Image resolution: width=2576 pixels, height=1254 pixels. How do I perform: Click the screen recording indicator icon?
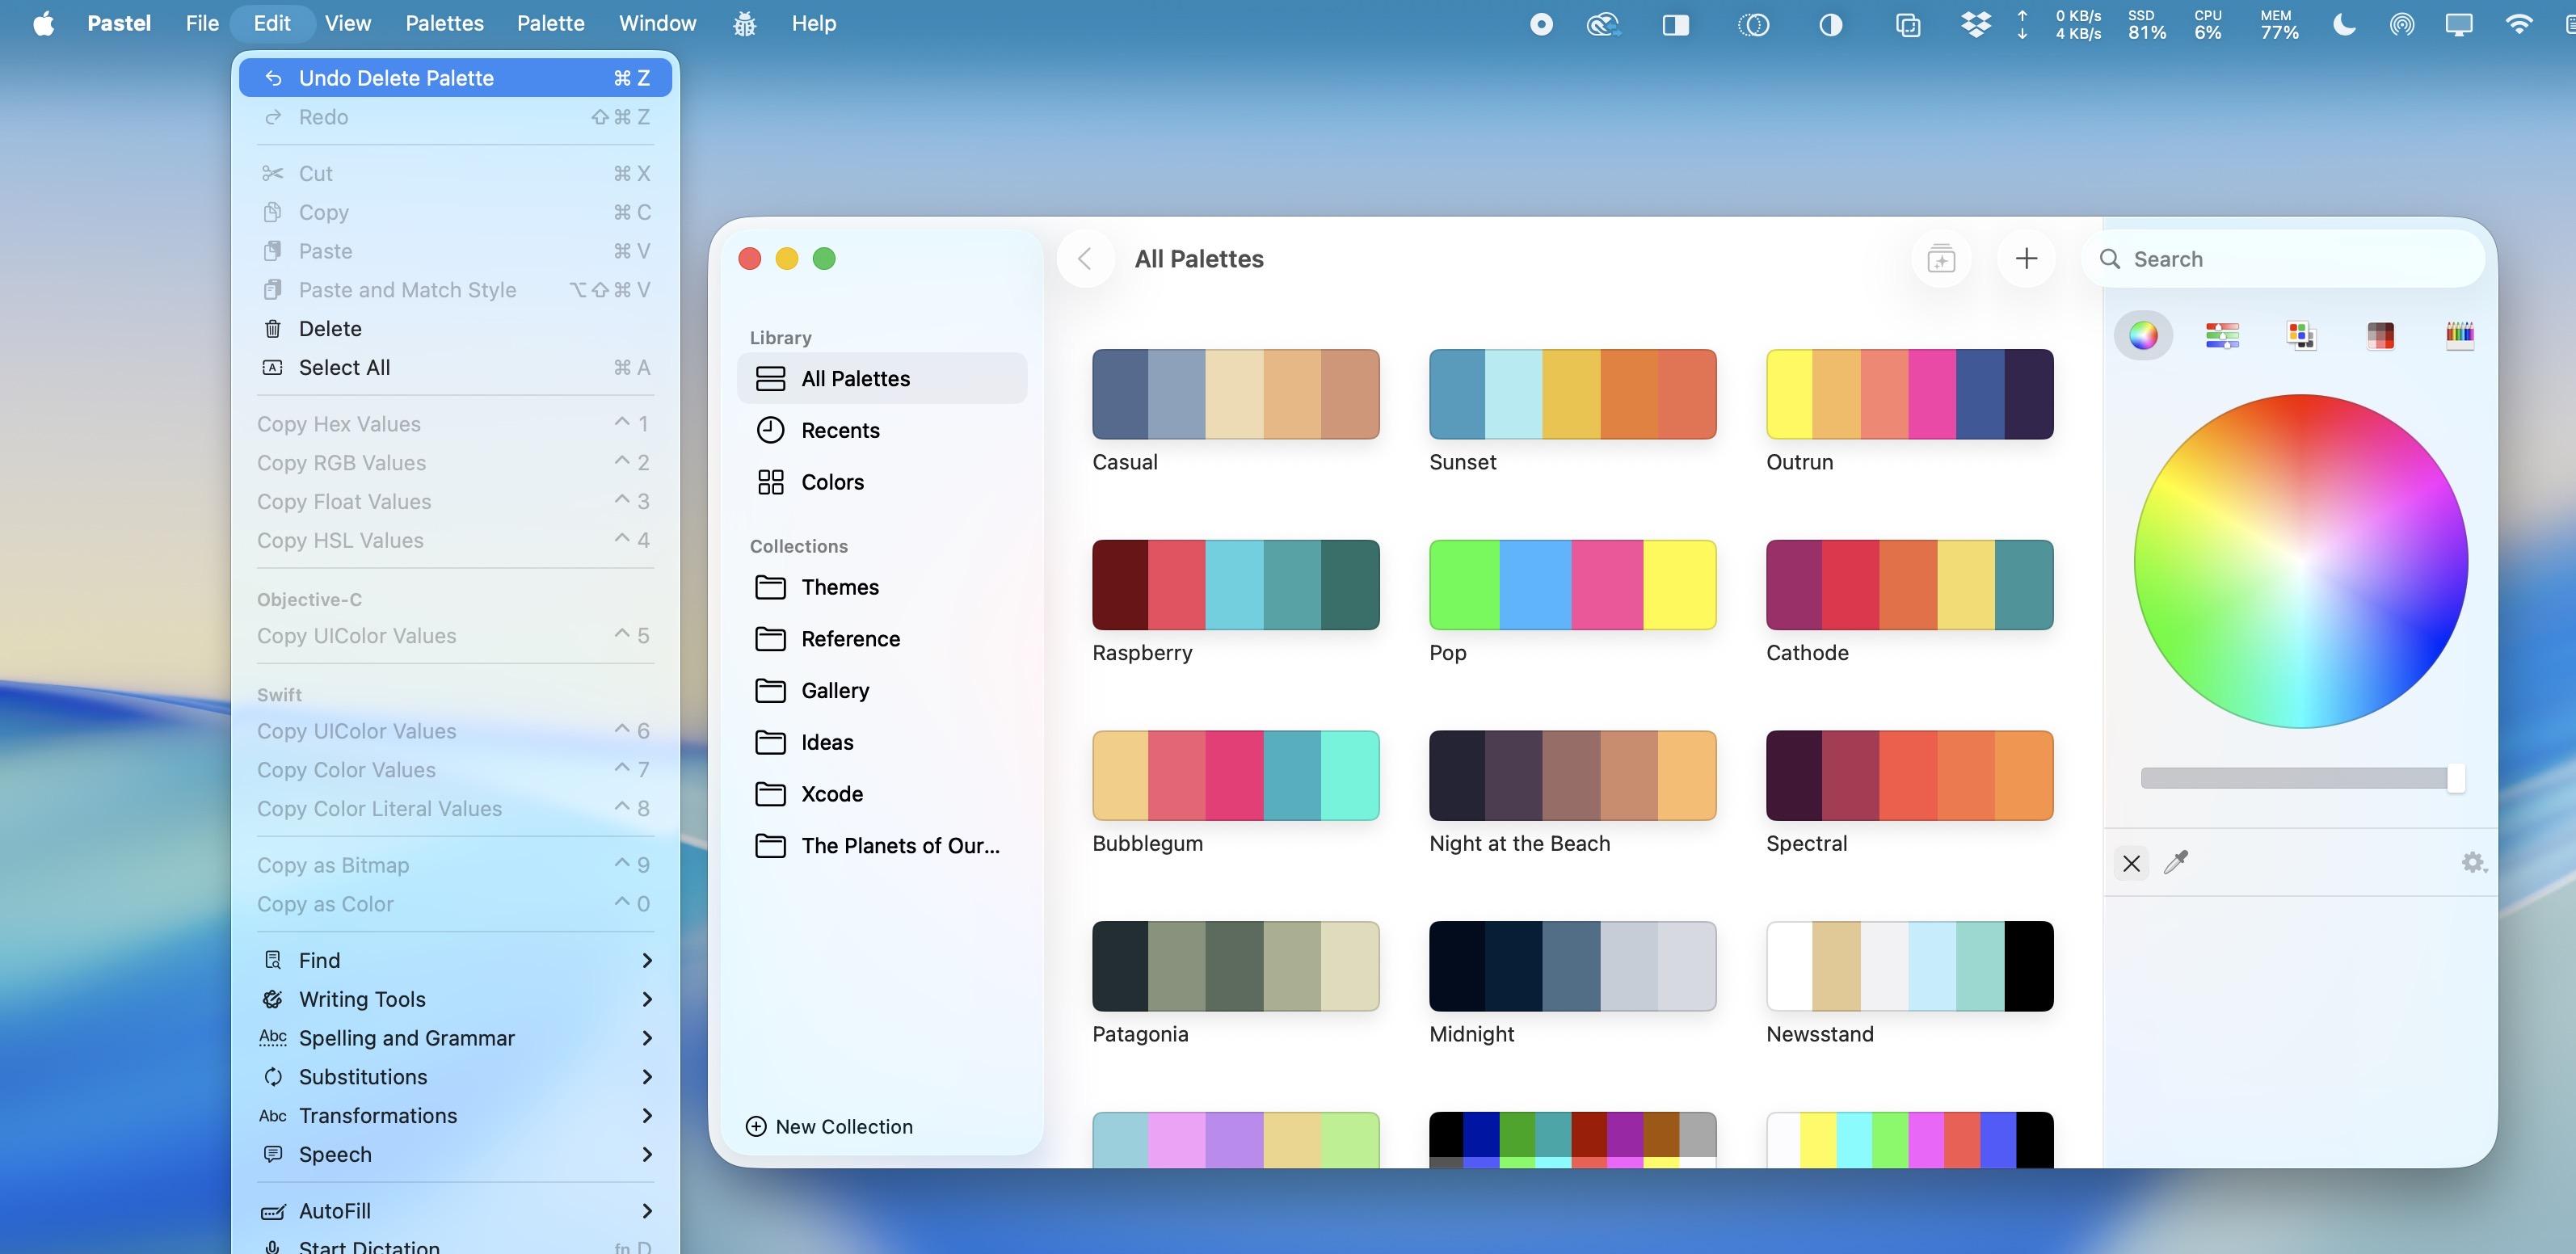pos(1541,24)
